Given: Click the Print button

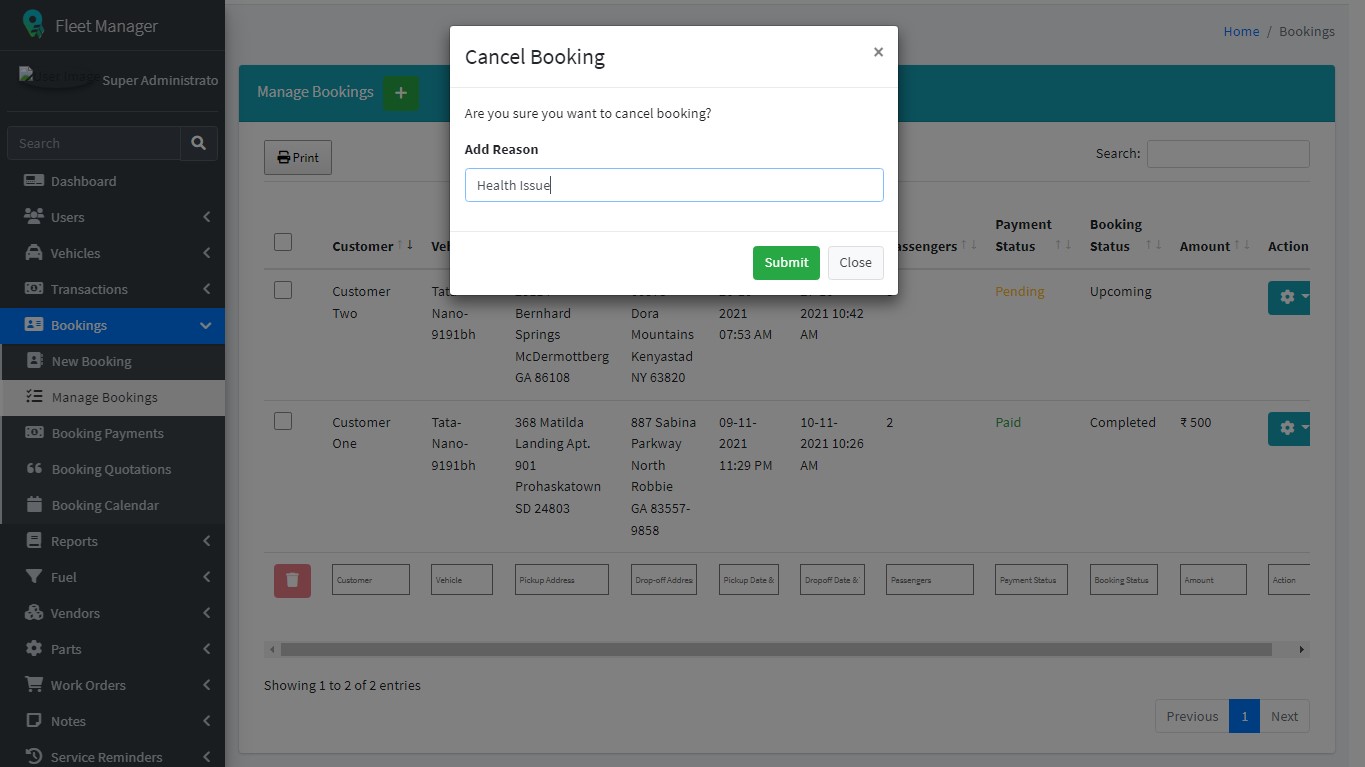Looking at the screenshot, I should (x=298, y=158).
